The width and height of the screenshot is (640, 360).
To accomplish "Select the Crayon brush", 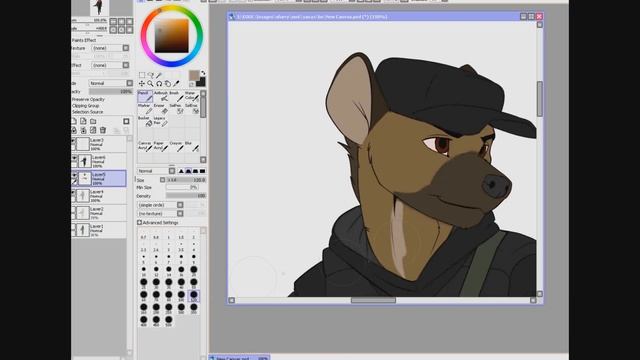I will point(176,147).
